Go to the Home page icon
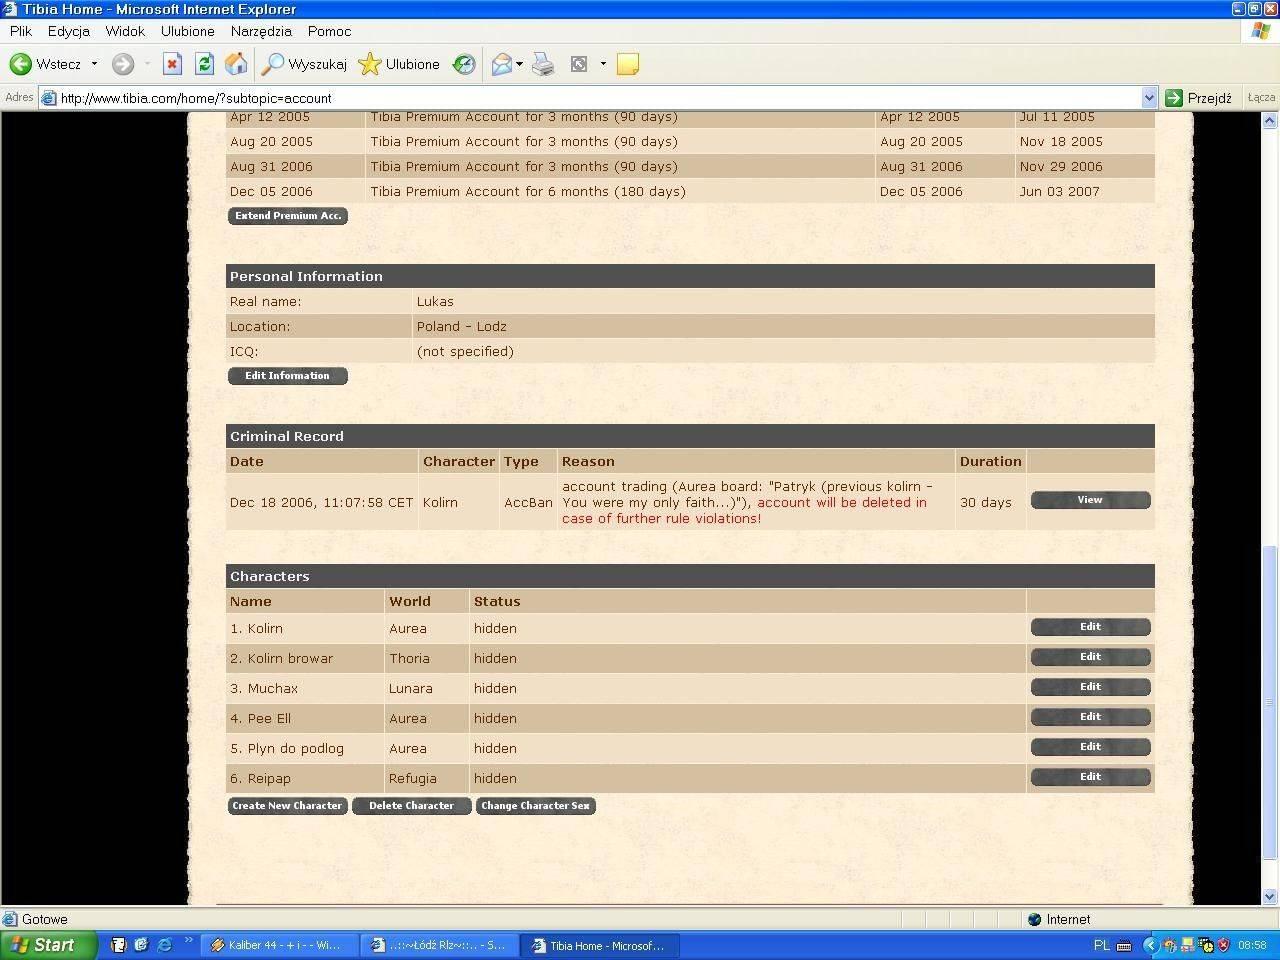The height and width of the screenshot is (960, 1280). 236,64
